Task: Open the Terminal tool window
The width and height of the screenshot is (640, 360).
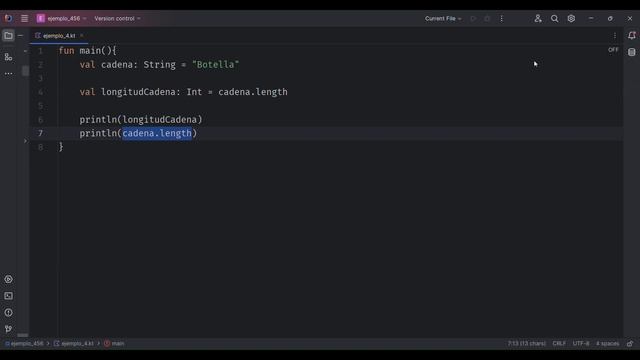Action: pyautogui.click(x=8, y=296)
